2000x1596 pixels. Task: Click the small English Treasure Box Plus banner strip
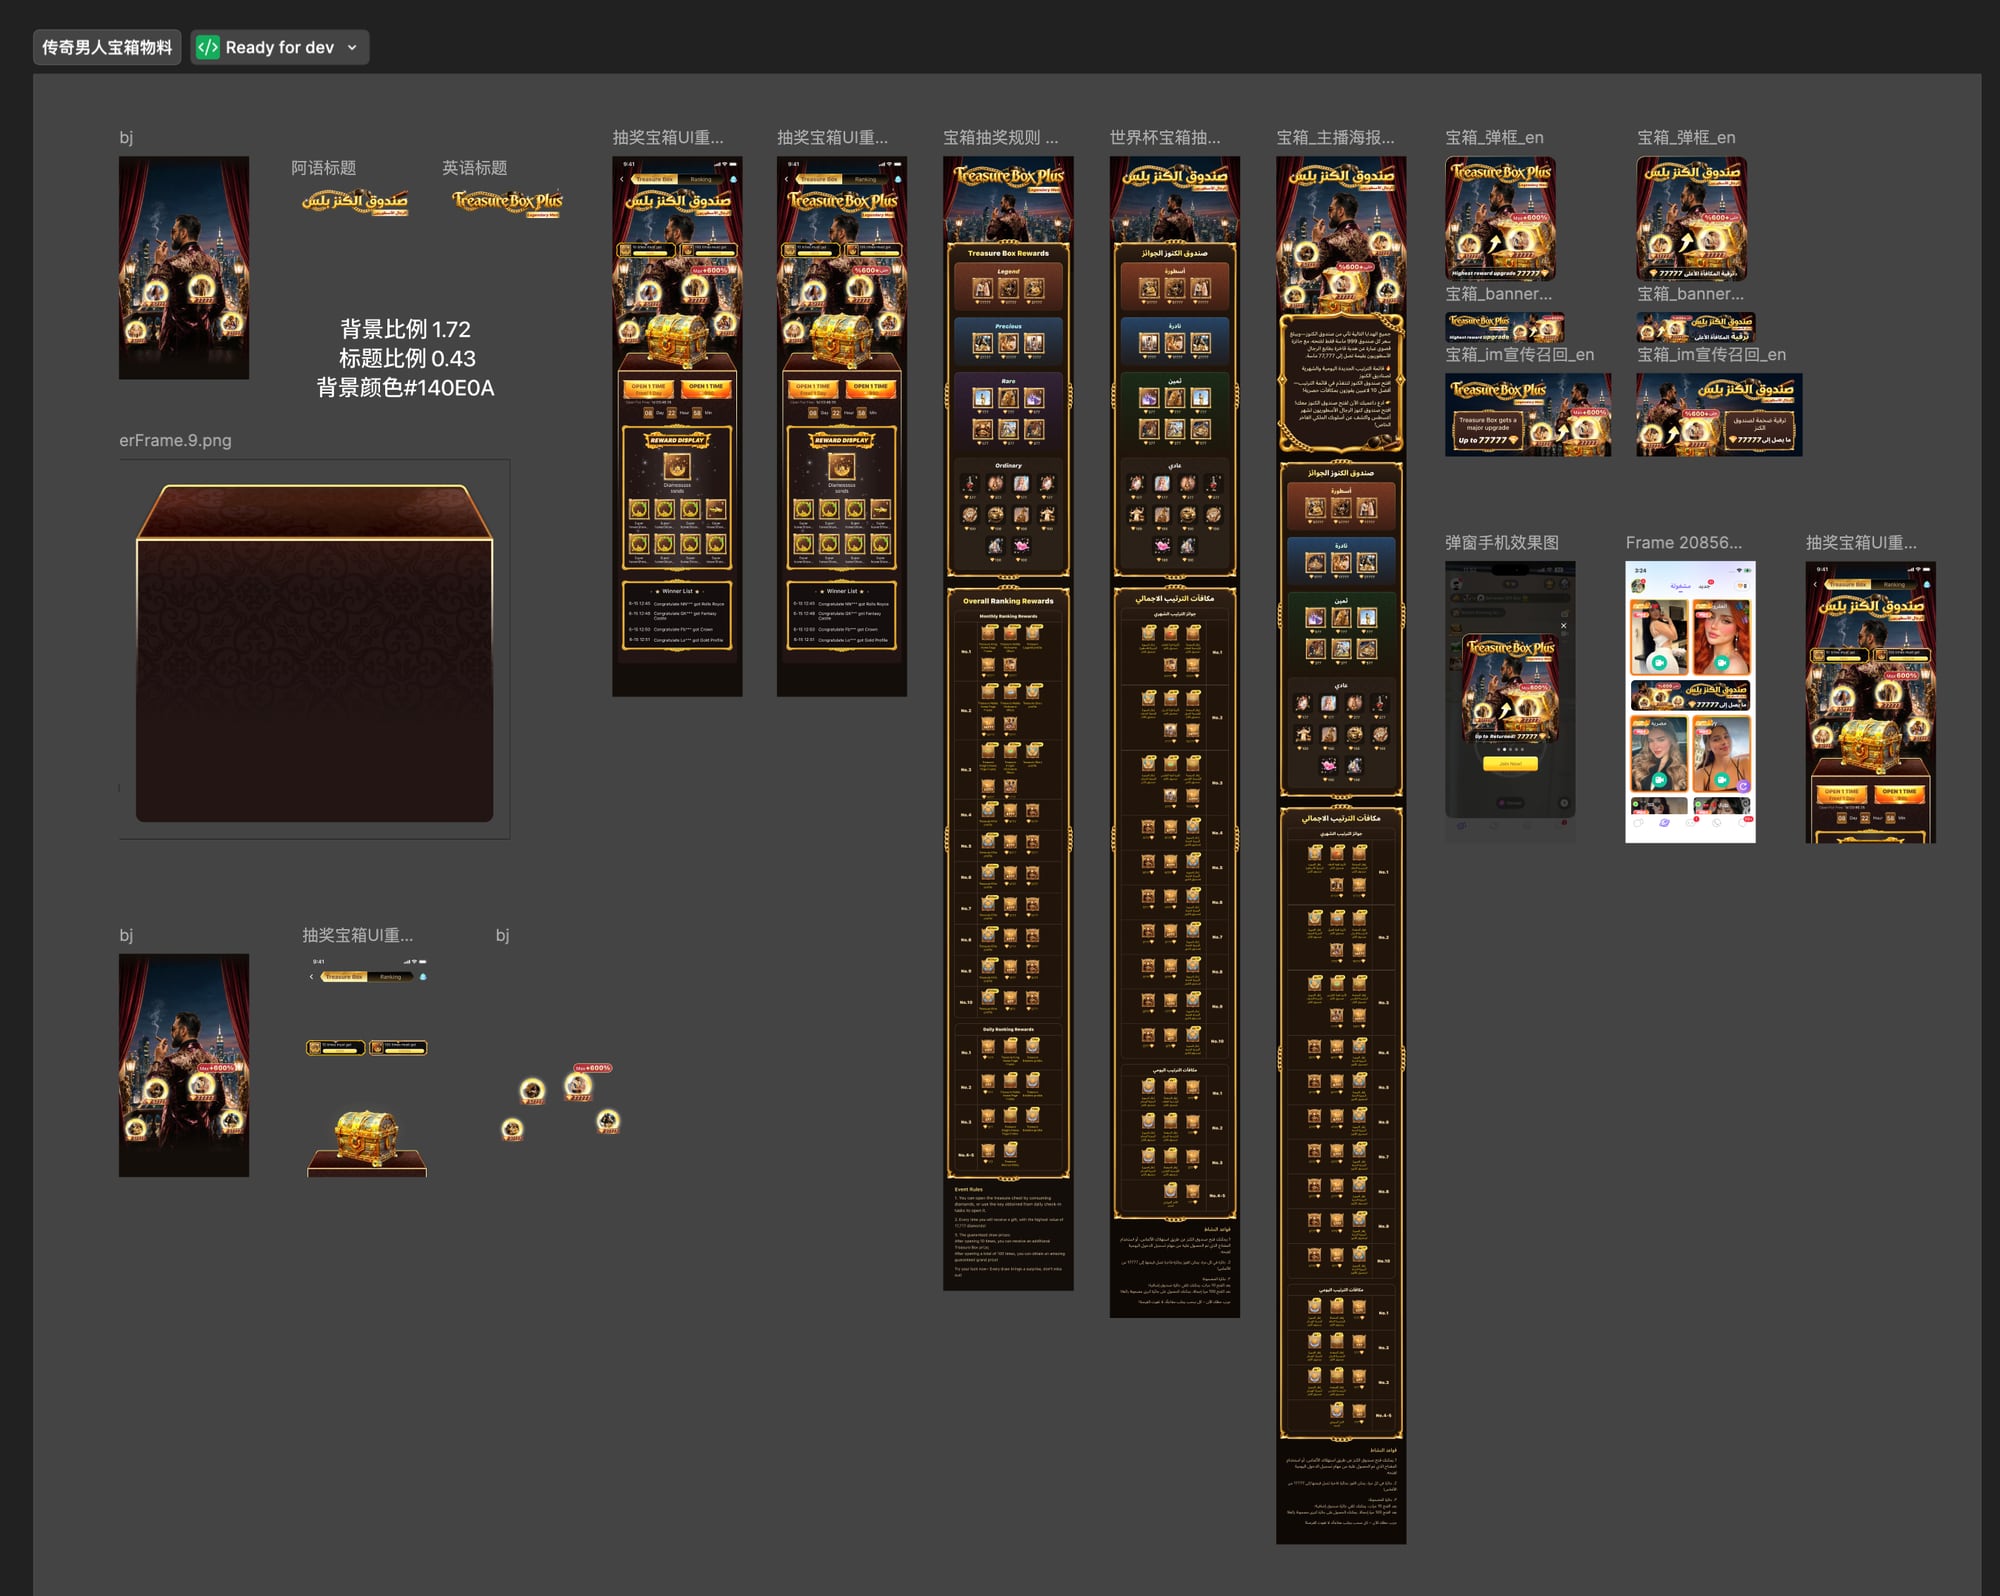[1504, 327]
